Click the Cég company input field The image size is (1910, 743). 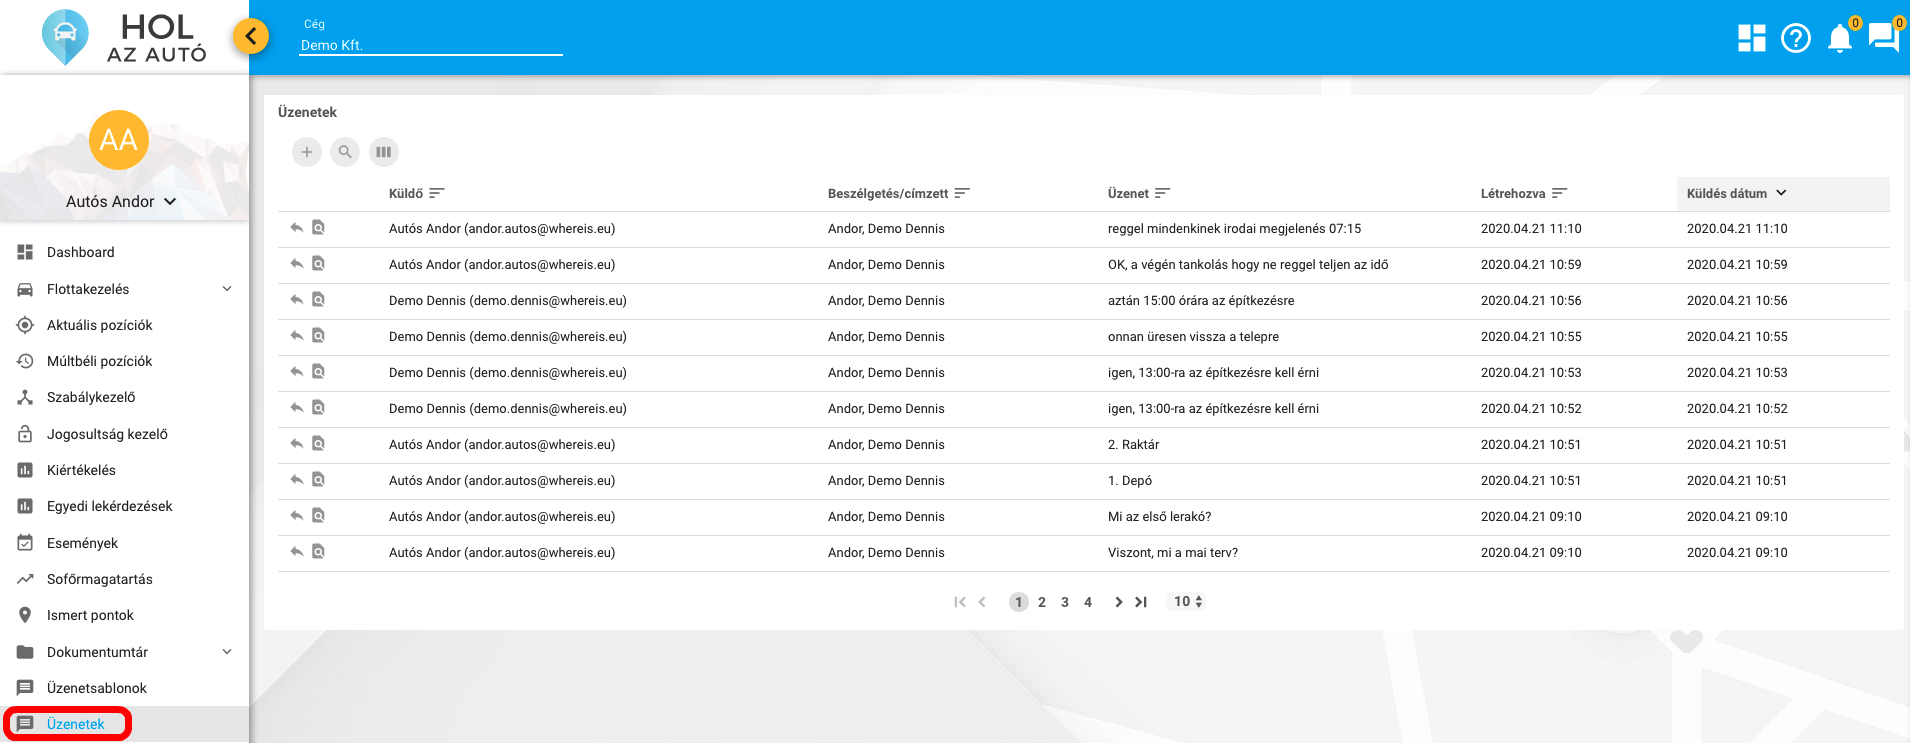tap(430, 45)
